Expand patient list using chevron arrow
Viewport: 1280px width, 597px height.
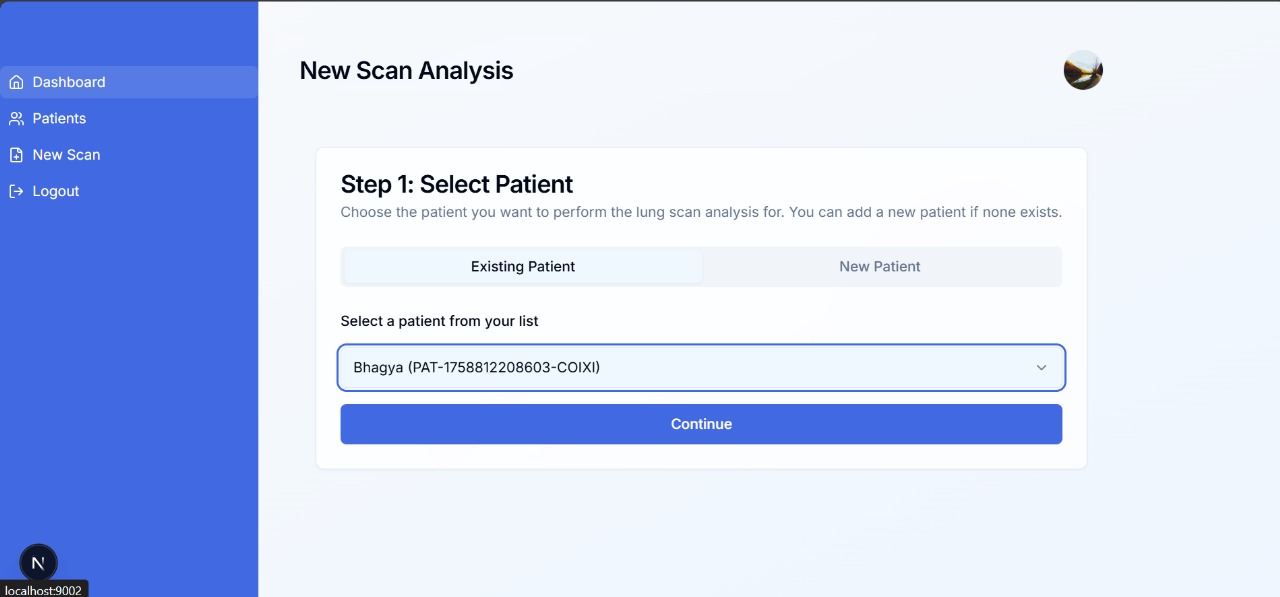1041,368
